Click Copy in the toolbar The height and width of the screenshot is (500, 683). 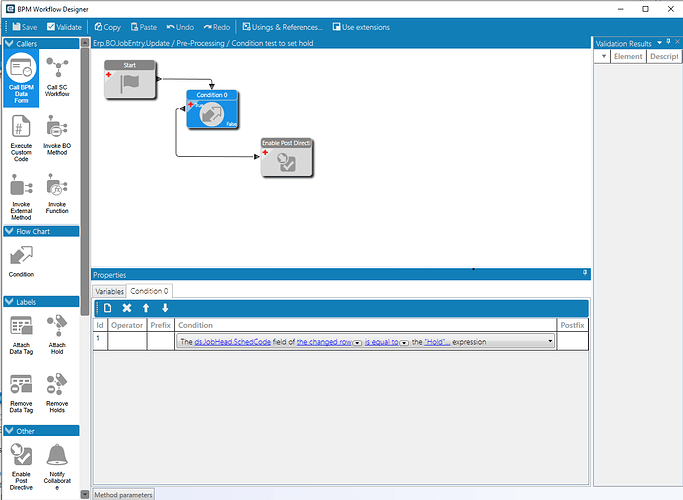point(108,27)
